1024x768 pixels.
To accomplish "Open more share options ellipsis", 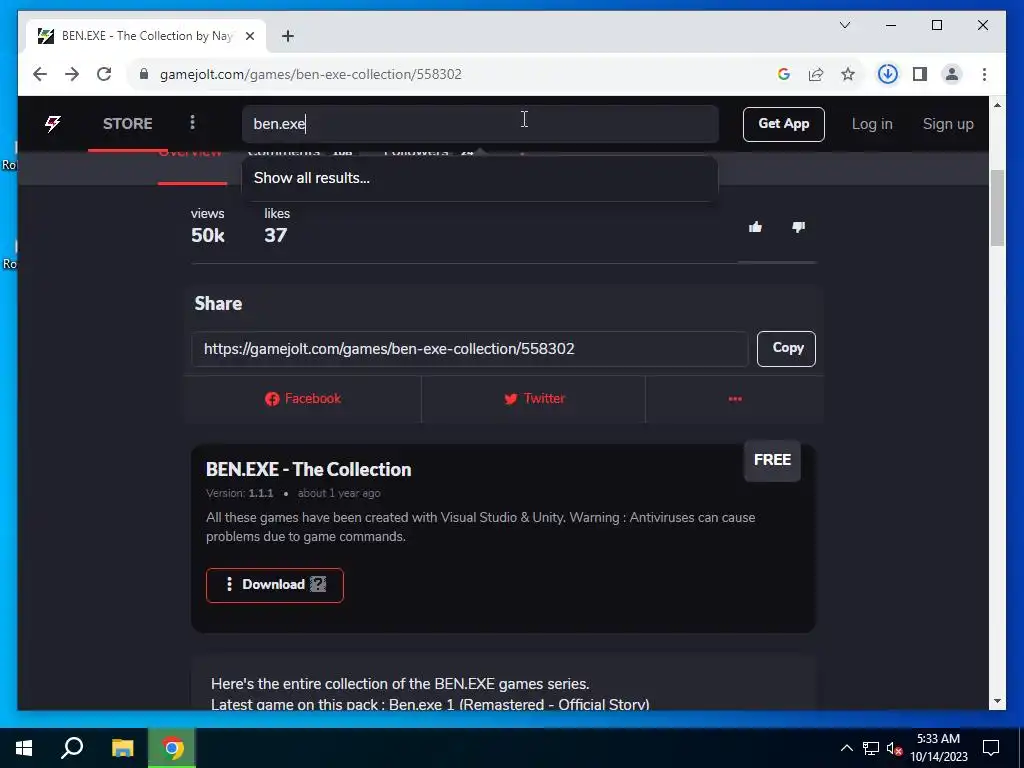I will click(735, 398).
